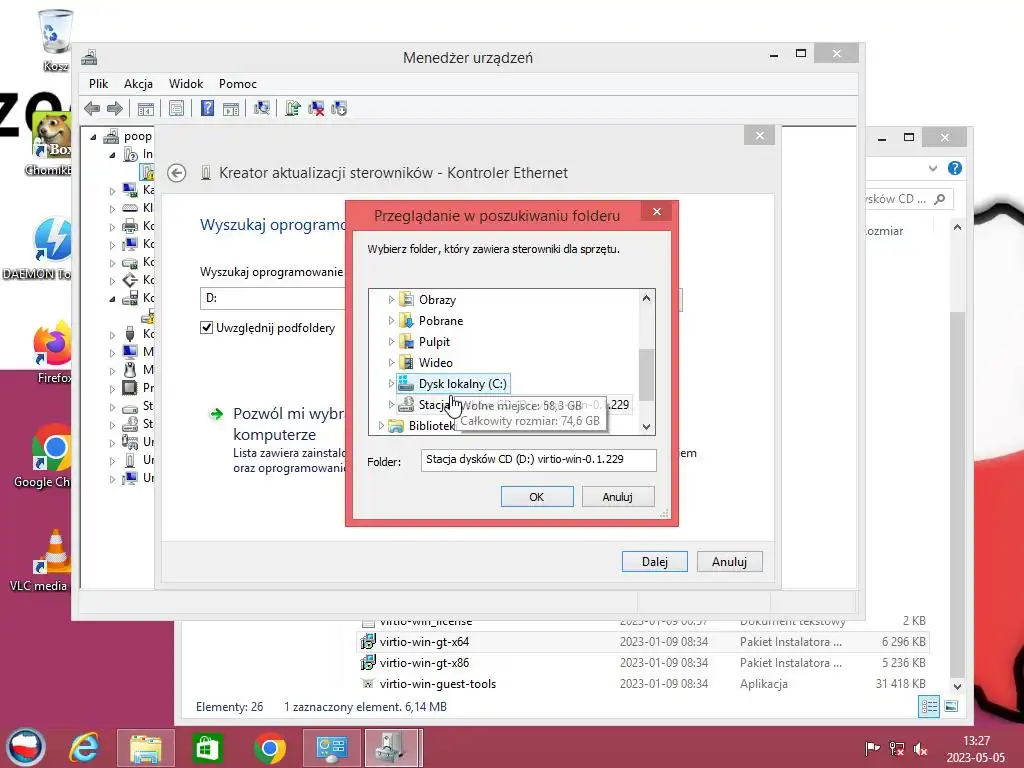Open File Explorer taskbar button

(146, 748)
